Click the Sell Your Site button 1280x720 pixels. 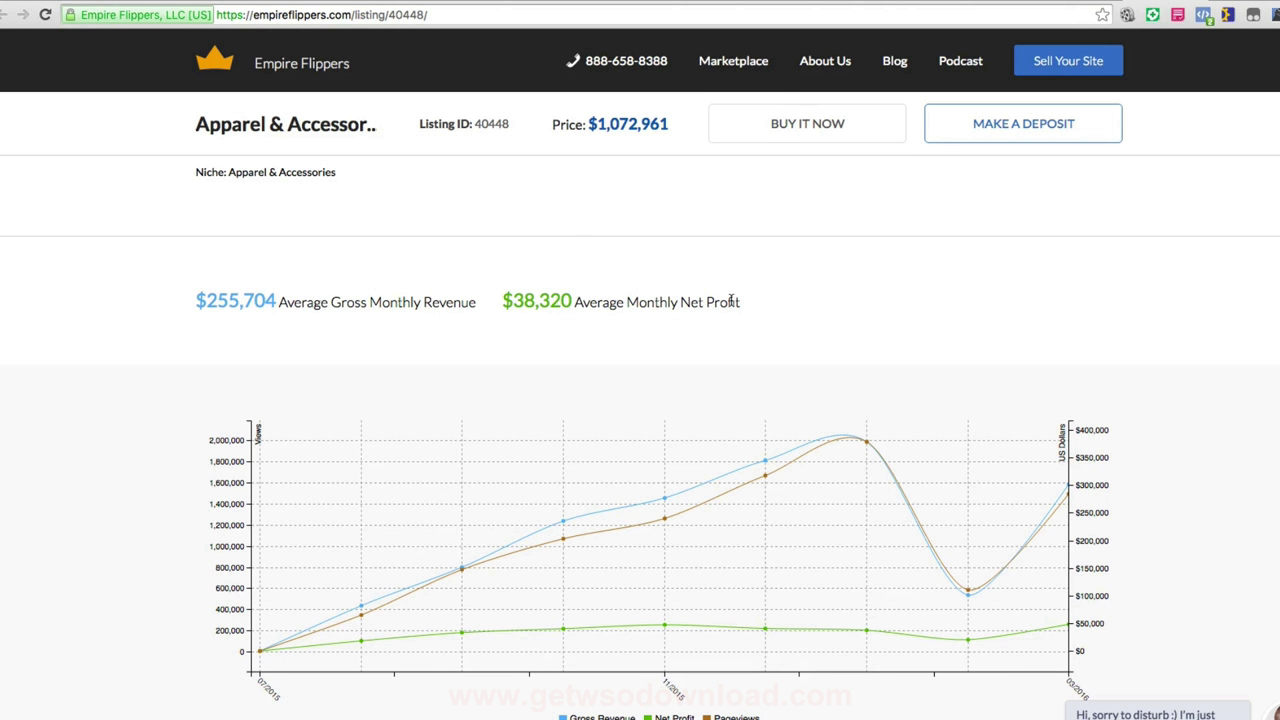pos(1068,61)
